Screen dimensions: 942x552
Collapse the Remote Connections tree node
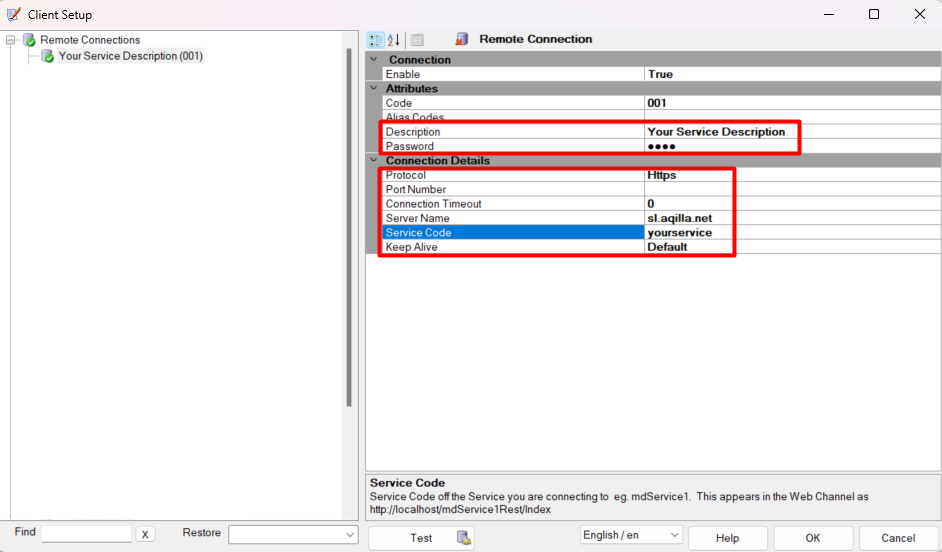[x=11, y=40]
